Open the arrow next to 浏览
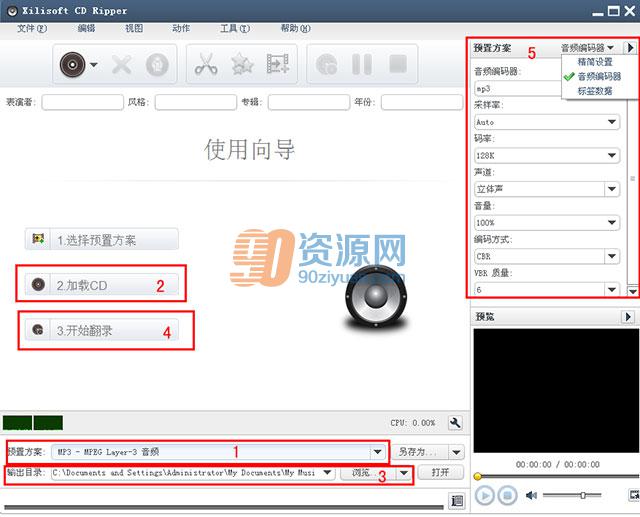The height and width of the screenshot is (517, 640). (x=404, y=473)
